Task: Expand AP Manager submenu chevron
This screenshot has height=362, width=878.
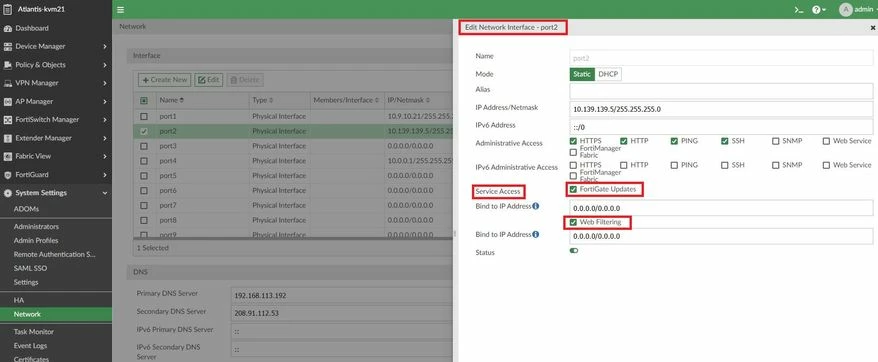Action: [x=105, y=101]
